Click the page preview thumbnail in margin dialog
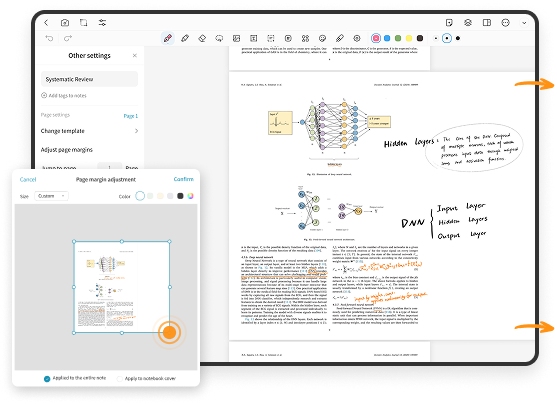The height and width of the screenshot is (404, 557). coord(122,287)
